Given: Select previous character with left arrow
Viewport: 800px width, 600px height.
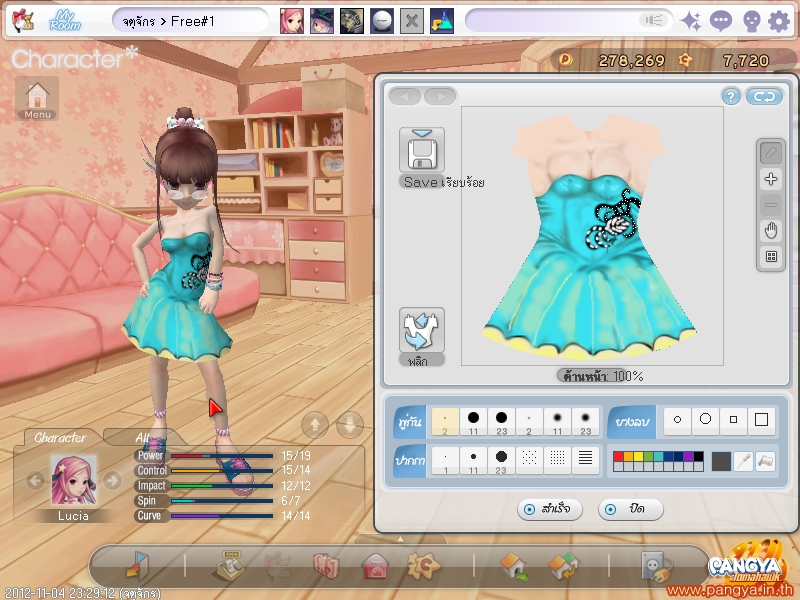Looking at the screenshot, I should point(35,481).
